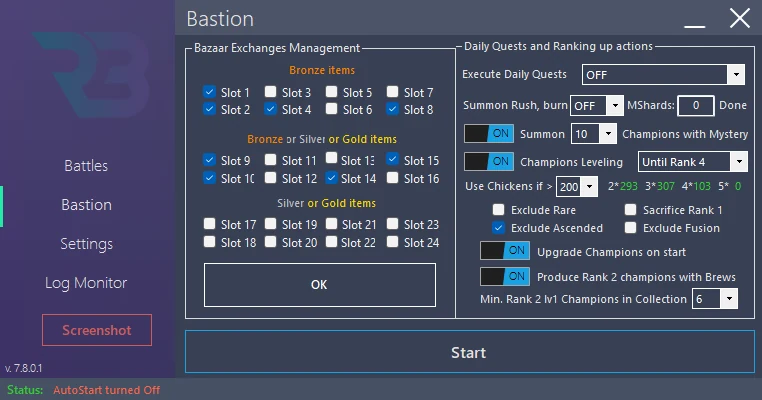This screenshot has height=400, width=762.
Task: Click the version text v. 7.8.0.1
Action: (x=24, y=368)
